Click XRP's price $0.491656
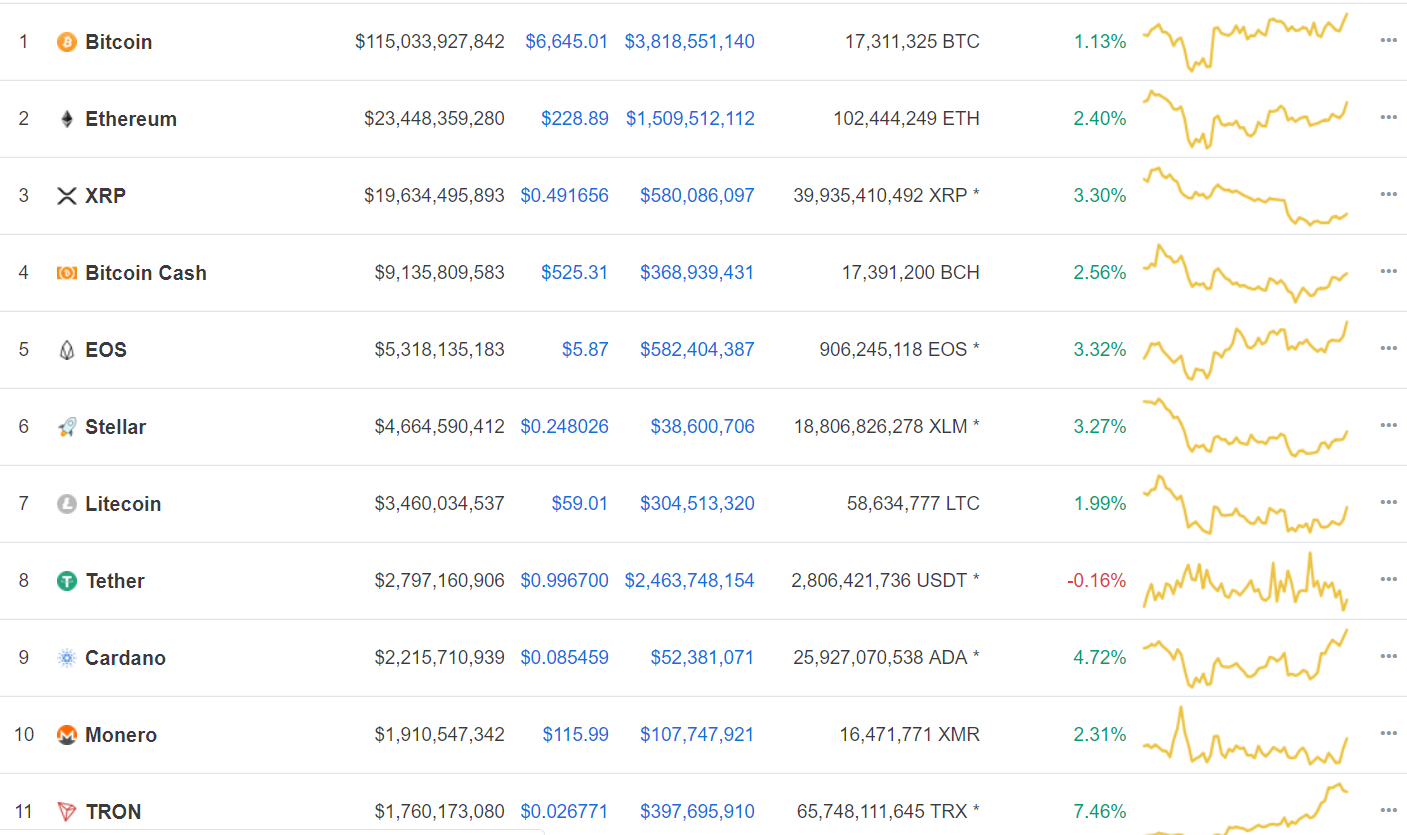The image size is (1407, 835). (565, 196)
